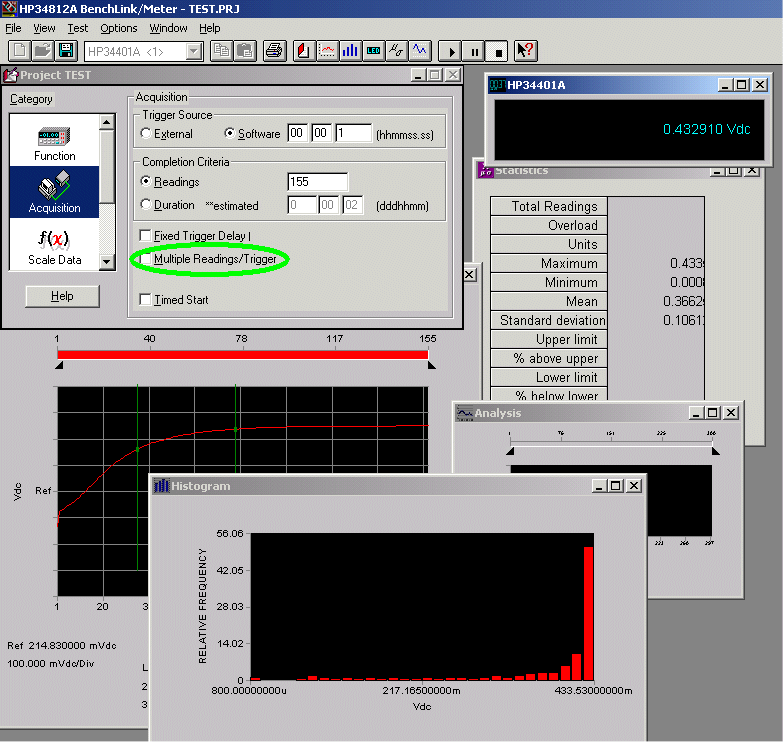Enable Fixed Trigger Delay checkbox

[x=145, y=235]
